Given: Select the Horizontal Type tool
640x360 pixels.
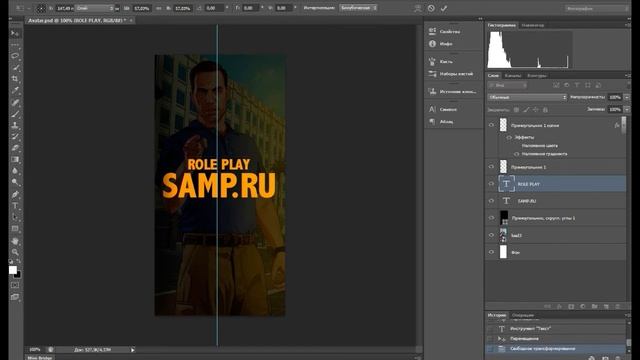Looking at the screenshot, I should pyautogui.click(x=15, y=206).
